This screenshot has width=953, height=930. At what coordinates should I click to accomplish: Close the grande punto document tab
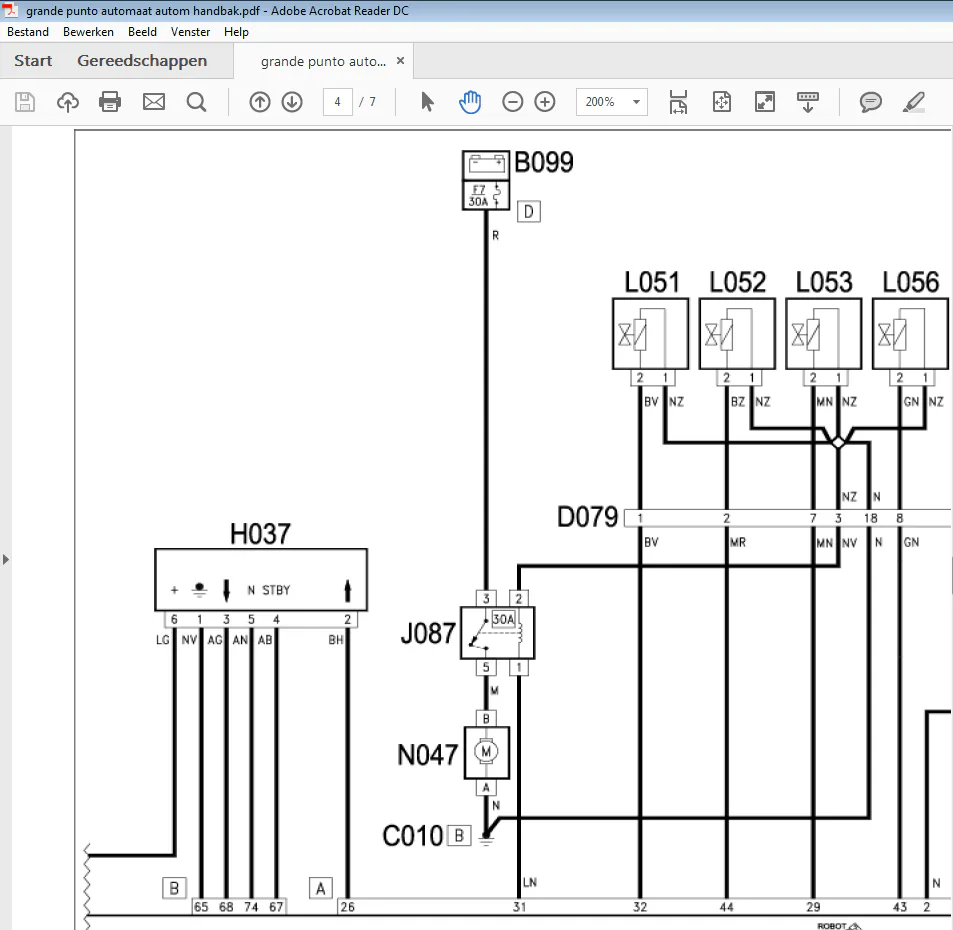pos(401,61)
